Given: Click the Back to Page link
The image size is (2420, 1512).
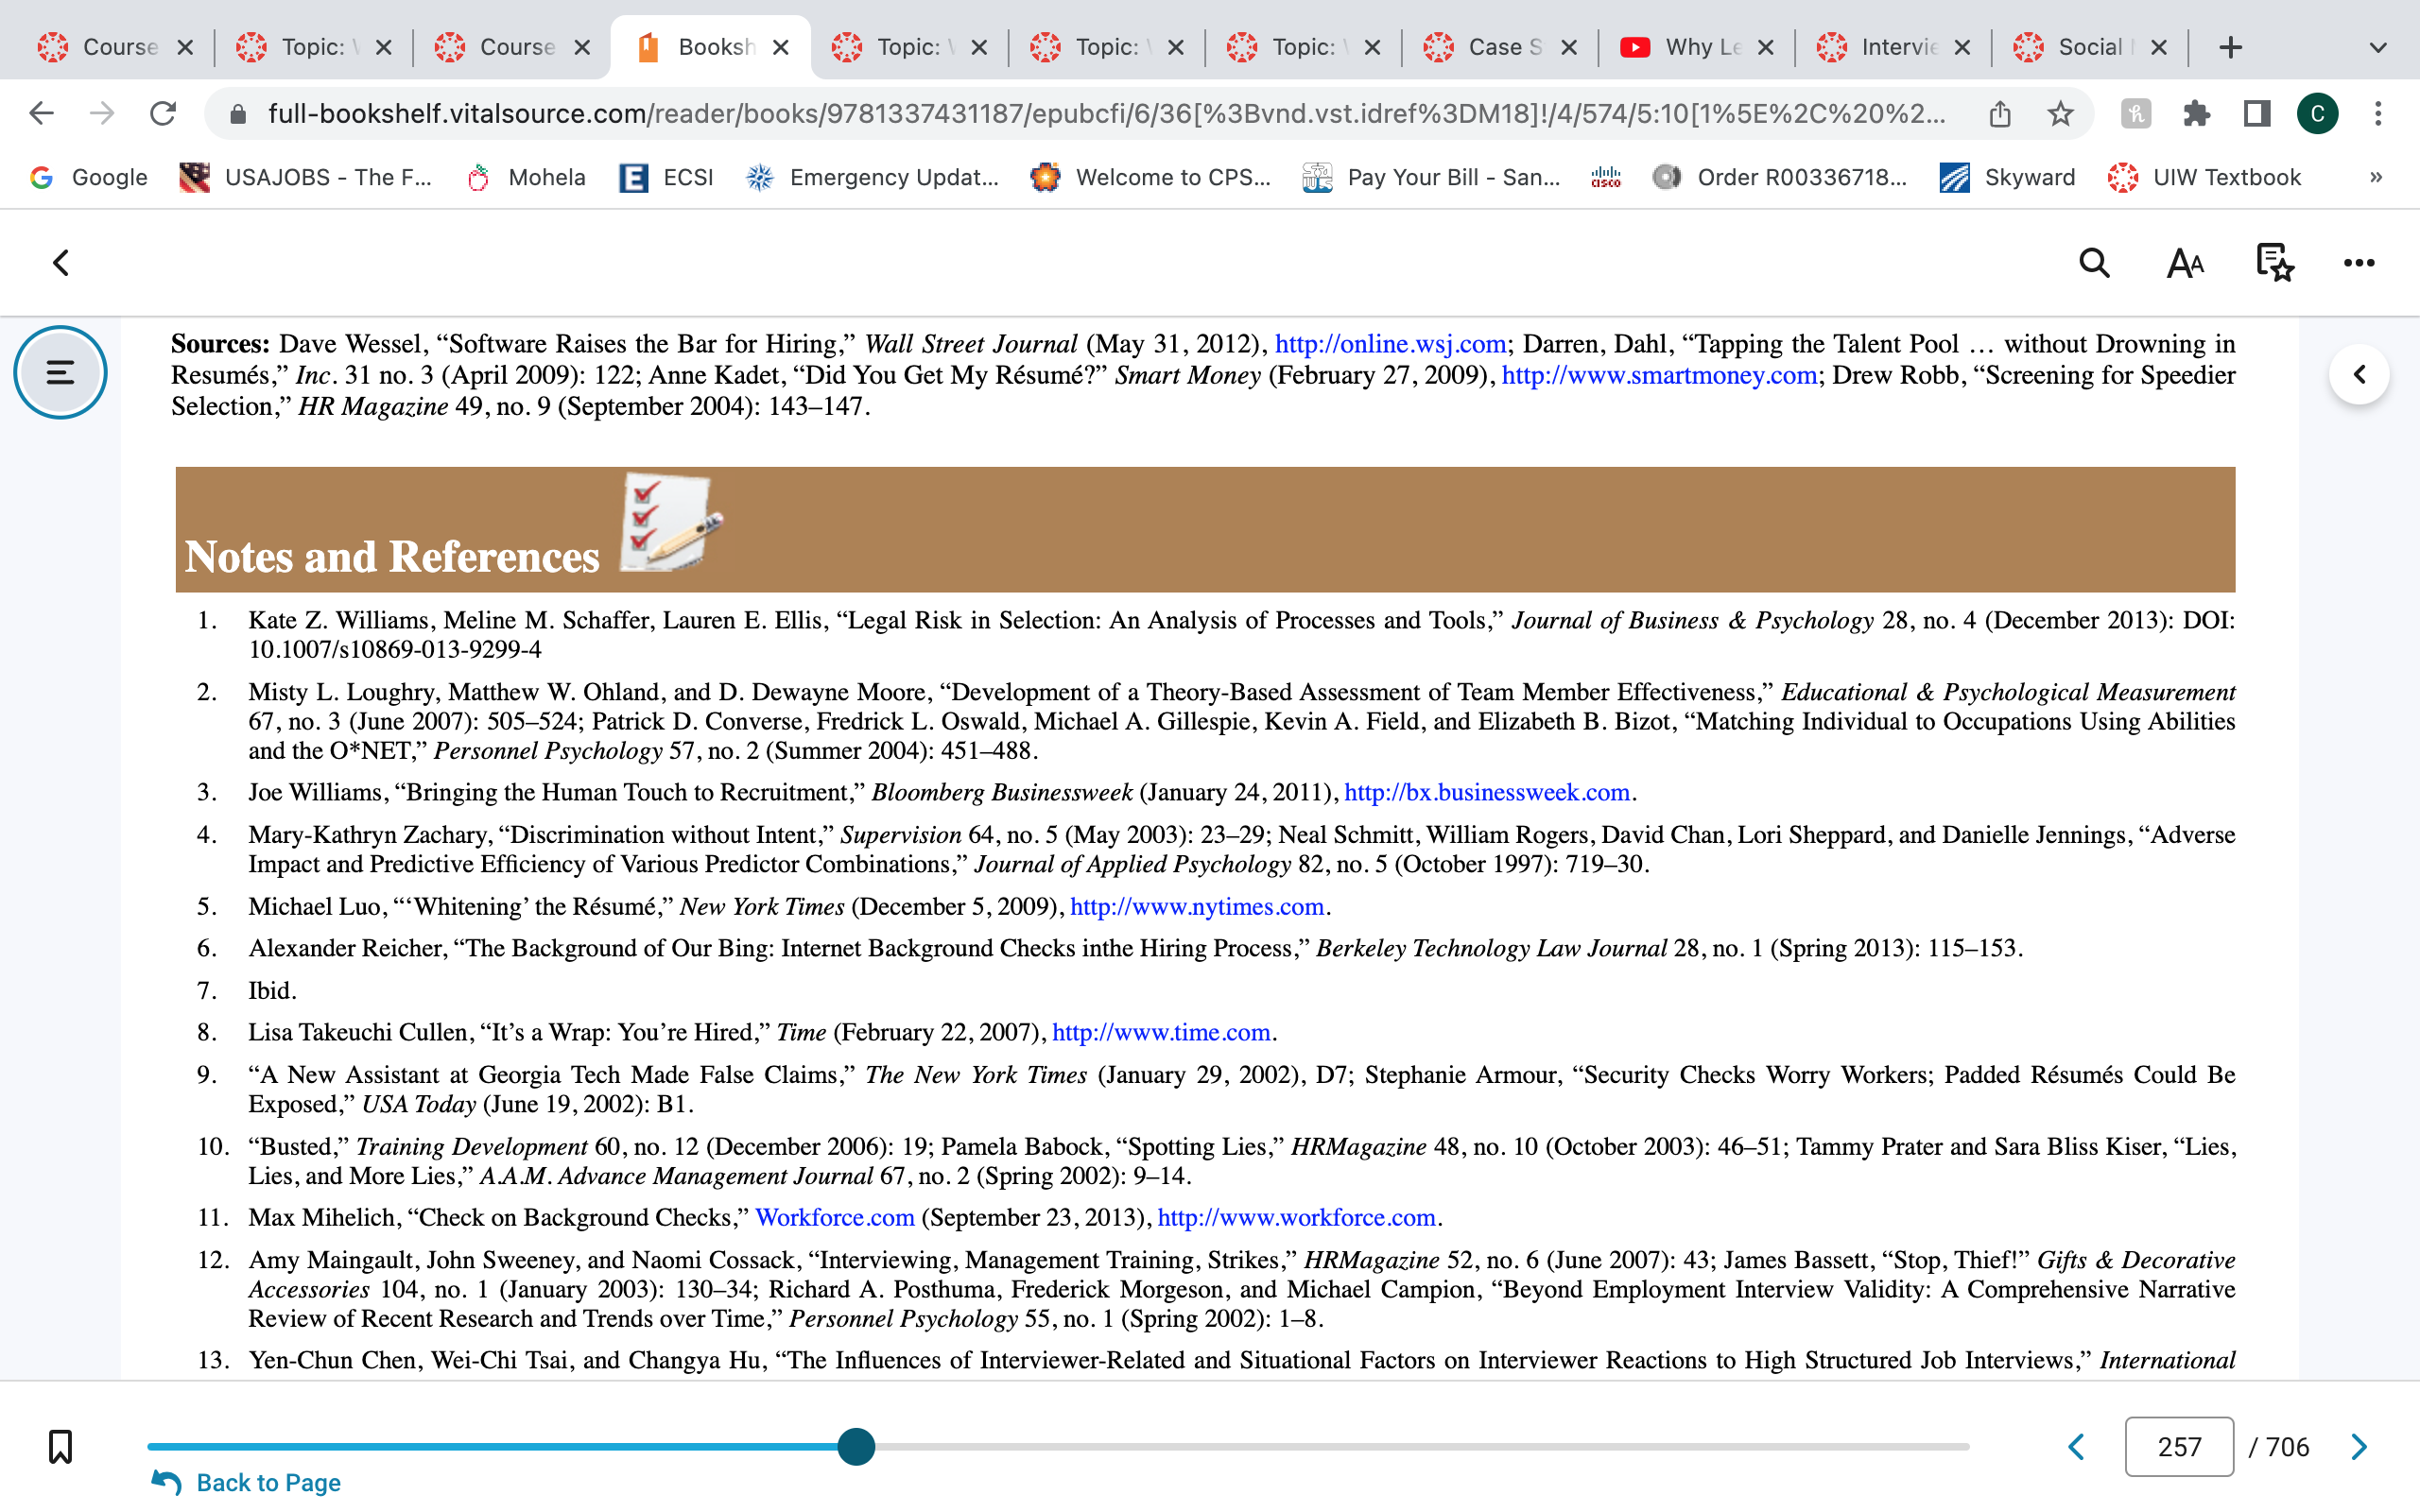Looking at the screenshot, I should coord(246,1482).
